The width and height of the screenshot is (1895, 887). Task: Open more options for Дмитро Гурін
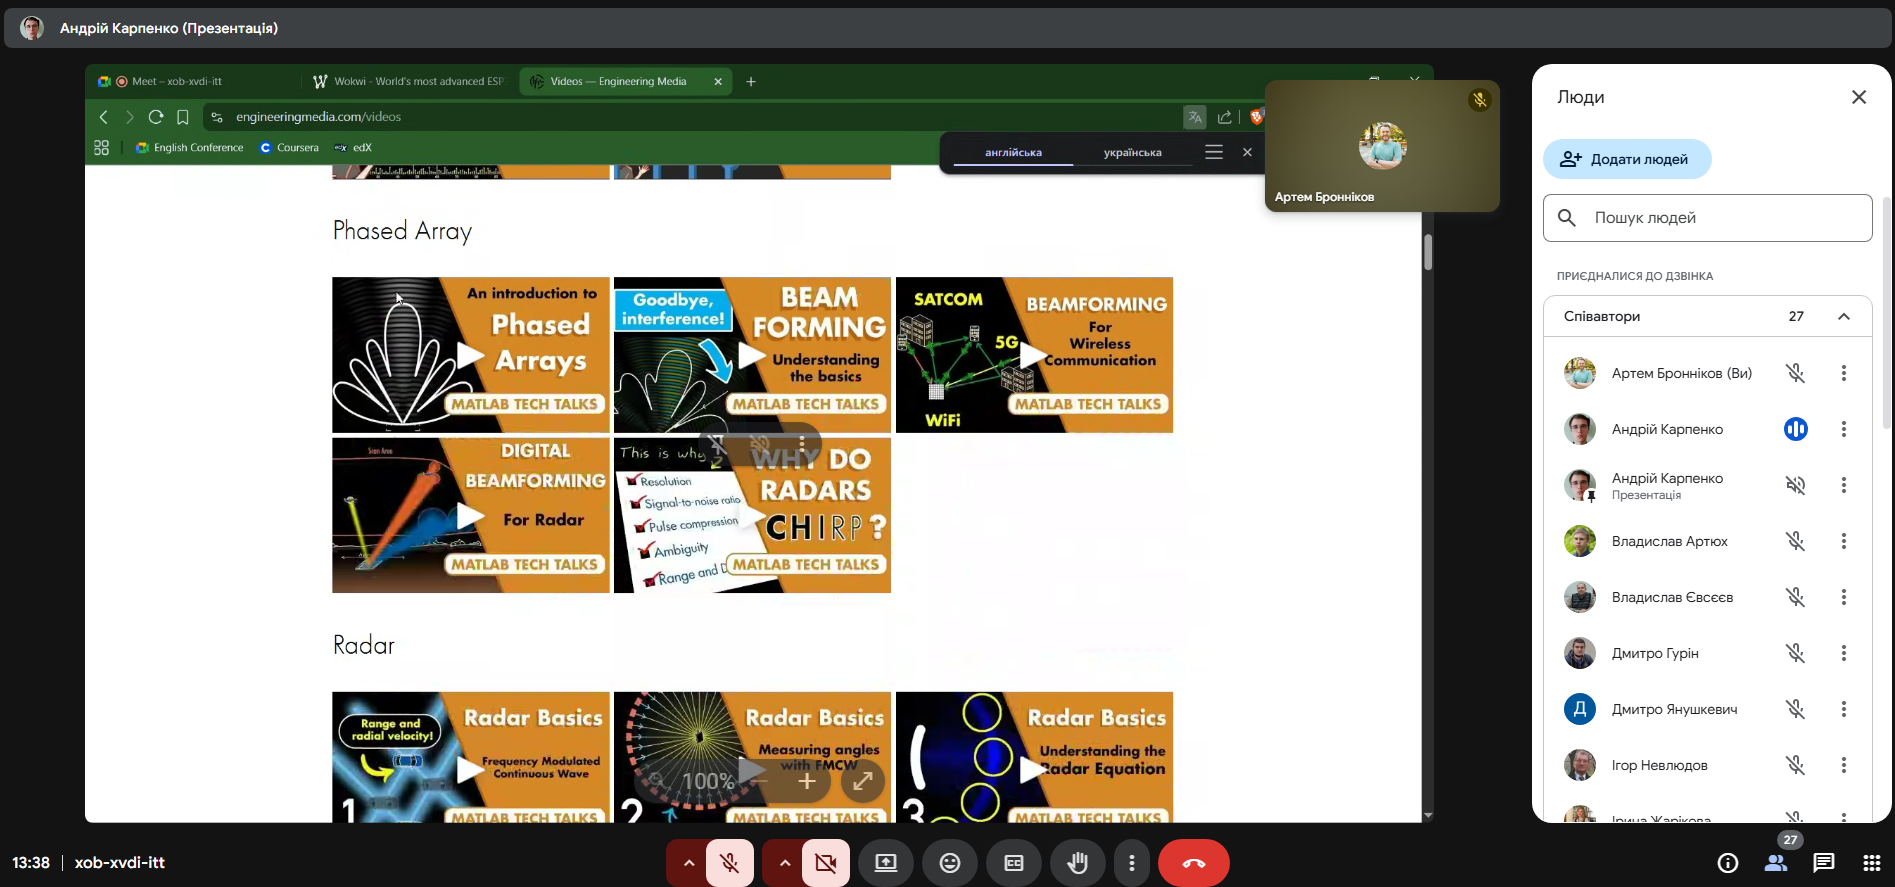click(1843, 653)
